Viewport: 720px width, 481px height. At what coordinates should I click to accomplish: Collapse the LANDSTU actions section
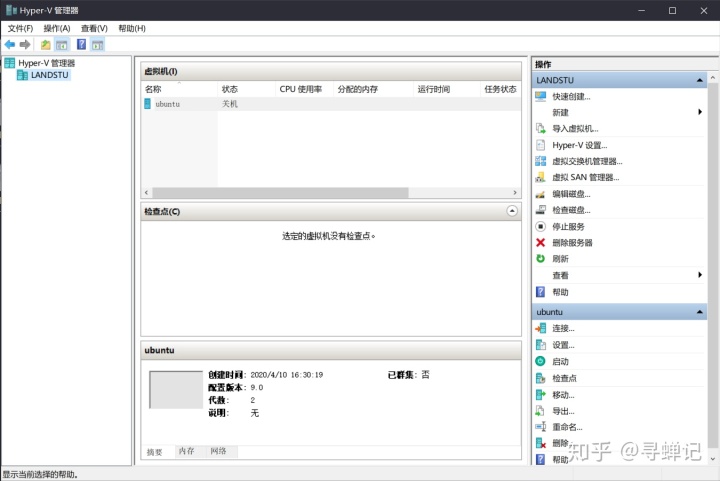tap(699, 80)
